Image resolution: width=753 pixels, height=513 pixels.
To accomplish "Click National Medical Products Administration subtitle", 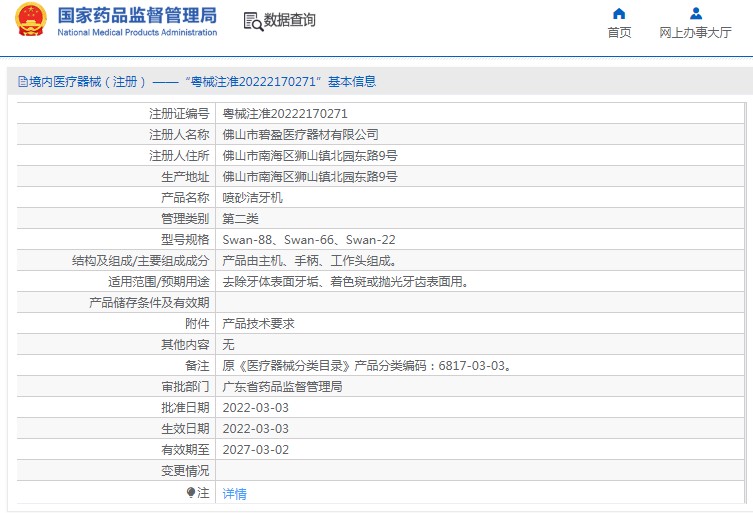I will [137, 33].
